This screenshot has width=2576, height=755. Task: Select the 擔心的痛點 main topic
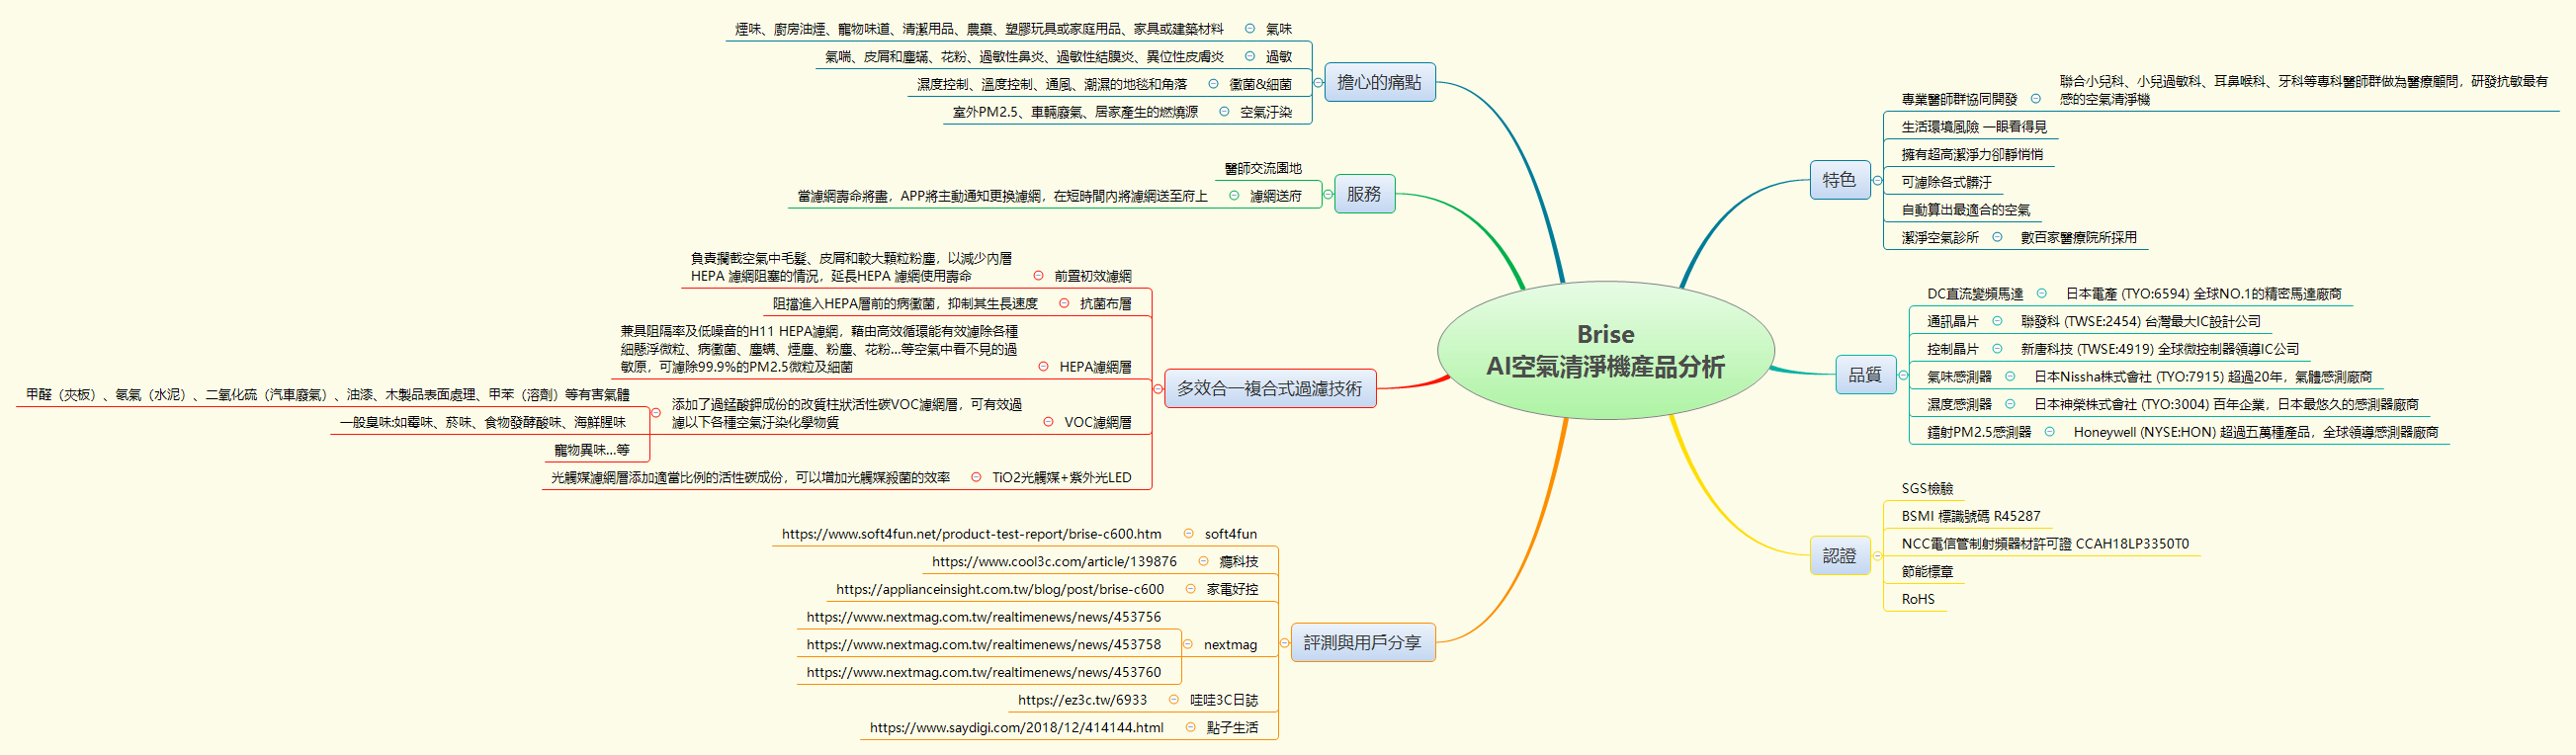1379,82
